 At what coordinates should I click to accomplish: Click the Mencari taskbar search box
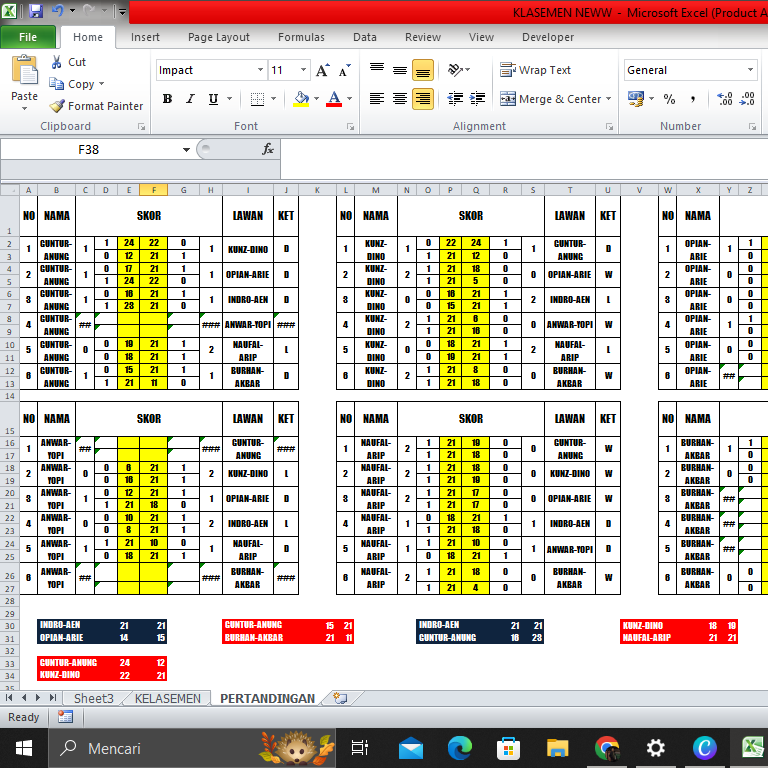click(x=192, y=748)
